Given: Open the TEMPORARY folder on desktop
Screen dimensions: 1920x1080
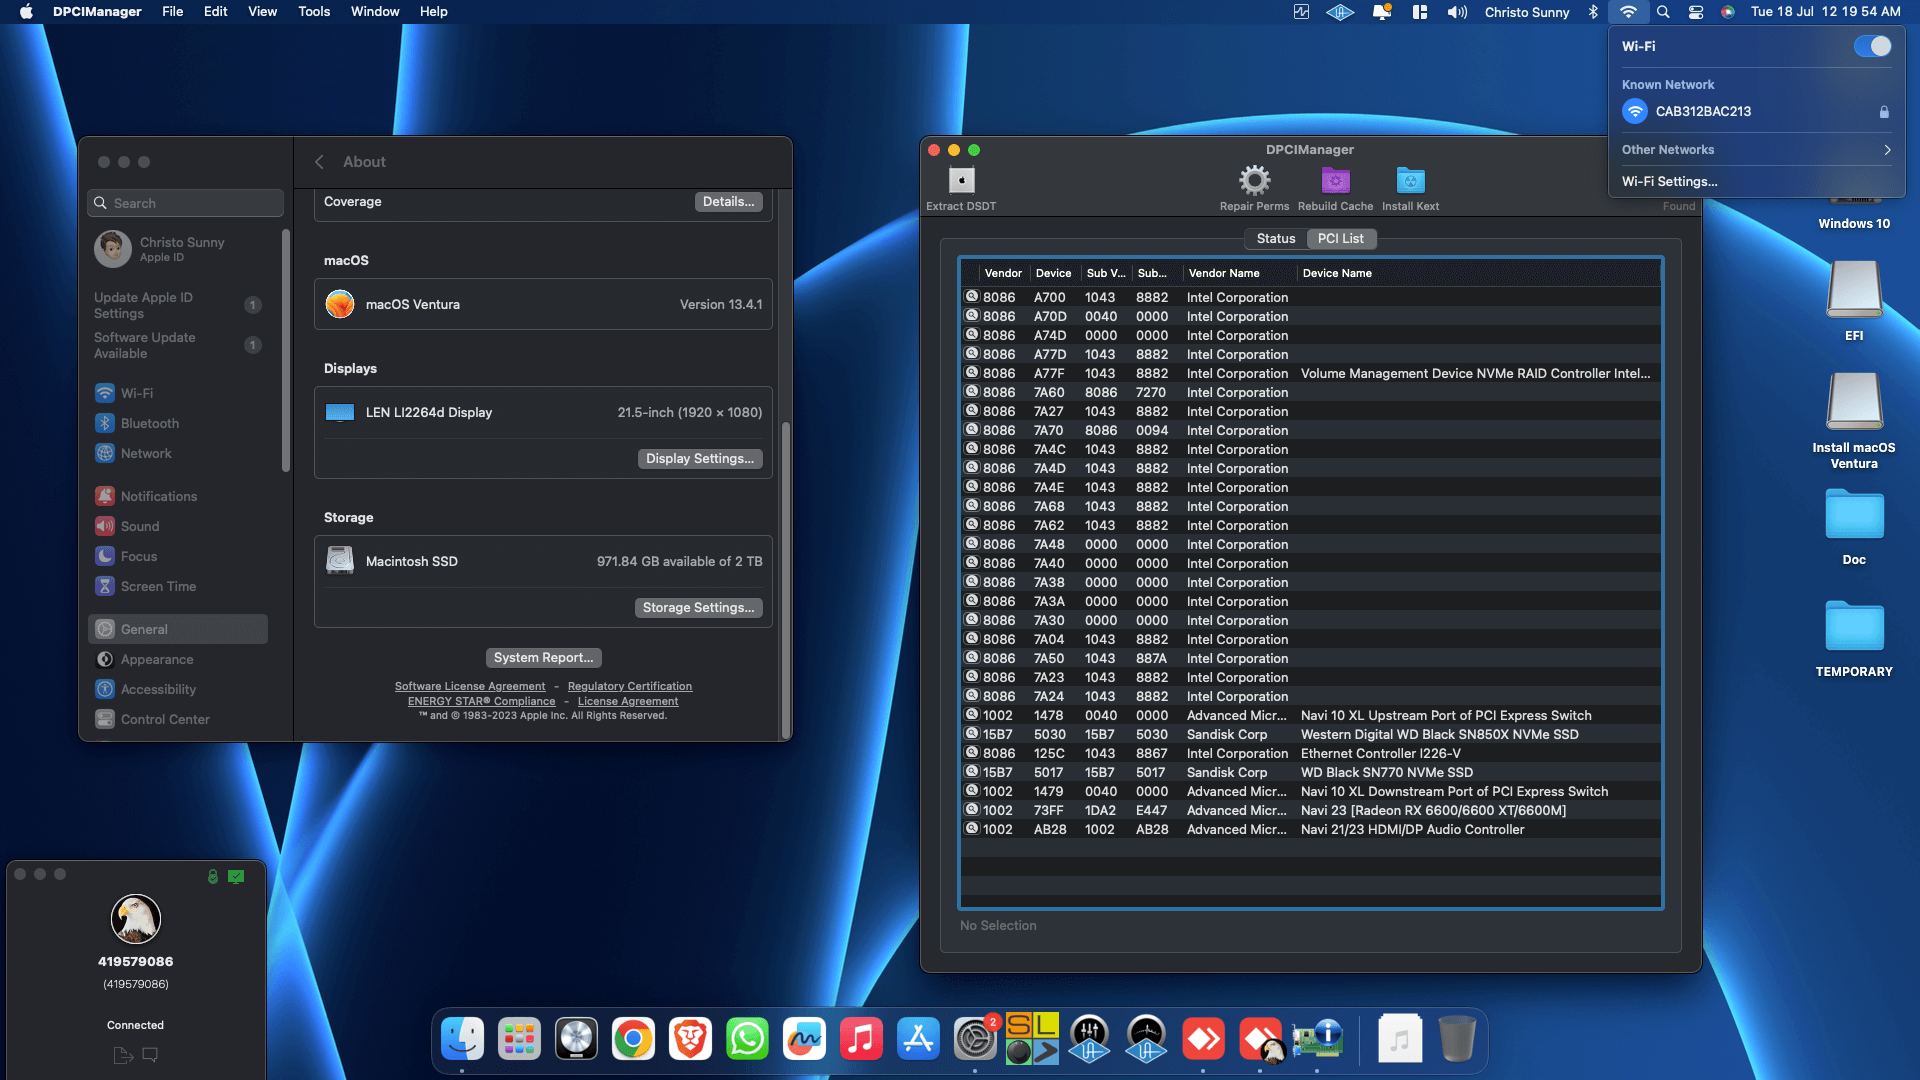Looking at the screenshot, I should pos(1854,638).
